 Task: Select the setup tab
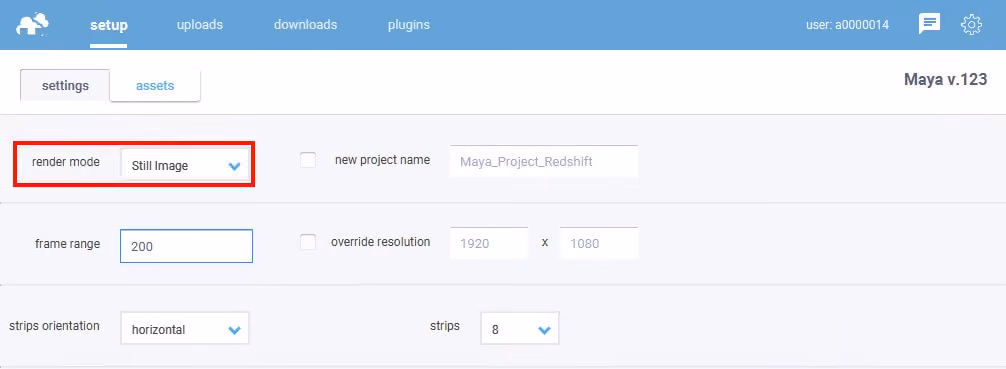108,26
